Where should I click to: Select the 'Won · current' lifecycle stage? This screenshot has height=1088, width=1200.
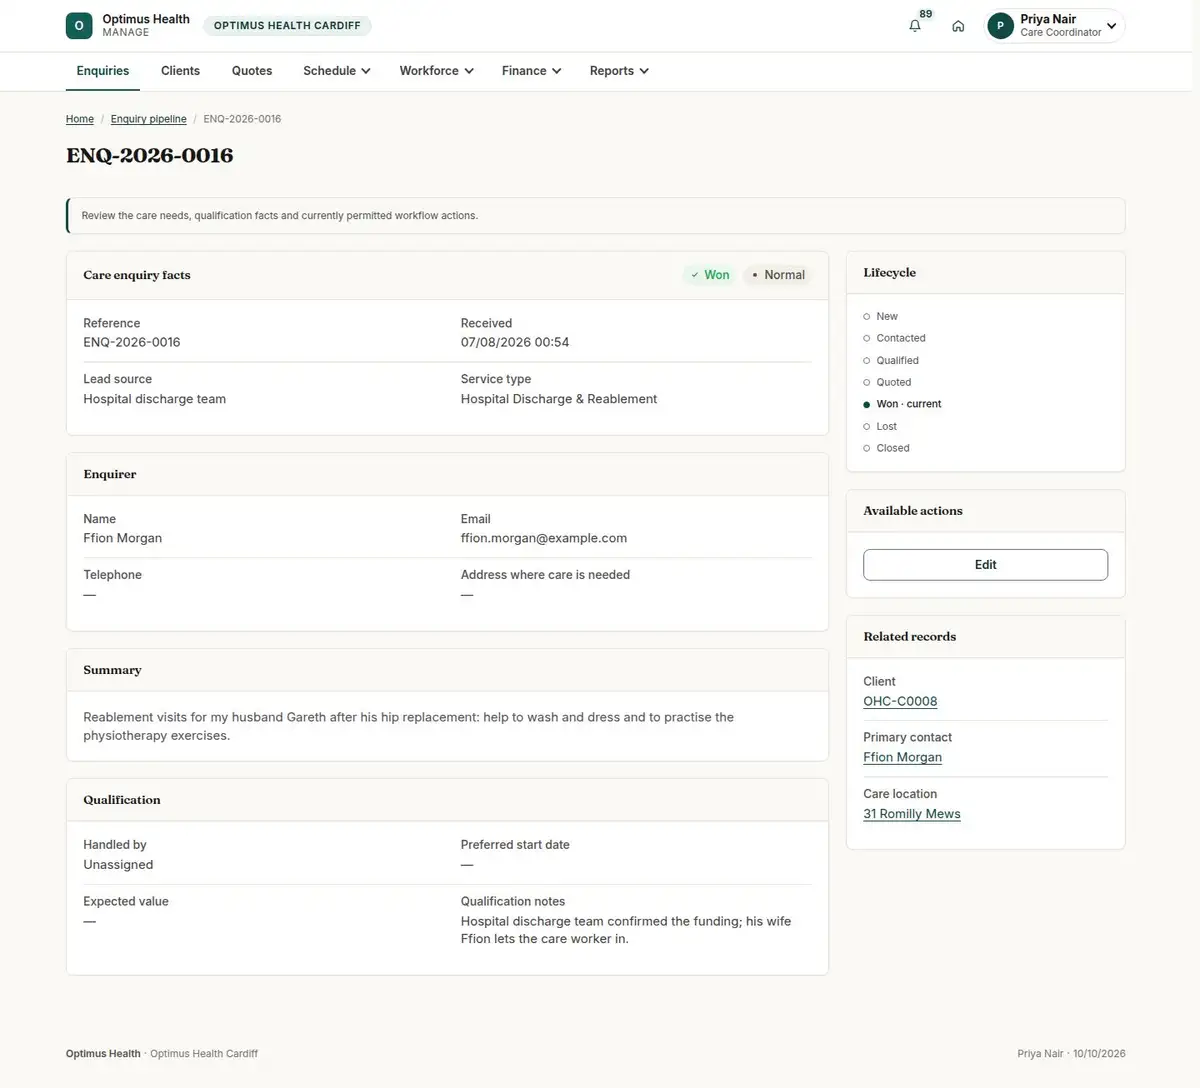point(902,404)
